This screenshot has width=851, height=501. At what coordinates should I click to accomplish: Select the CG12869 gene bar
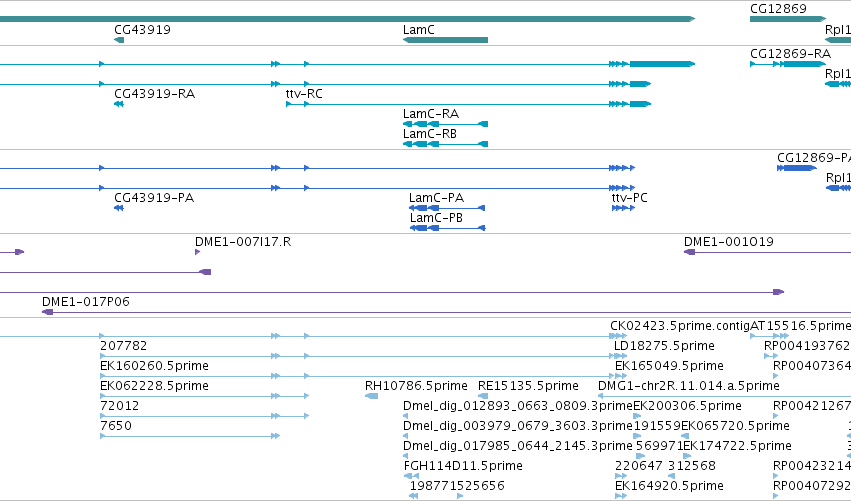788,19
